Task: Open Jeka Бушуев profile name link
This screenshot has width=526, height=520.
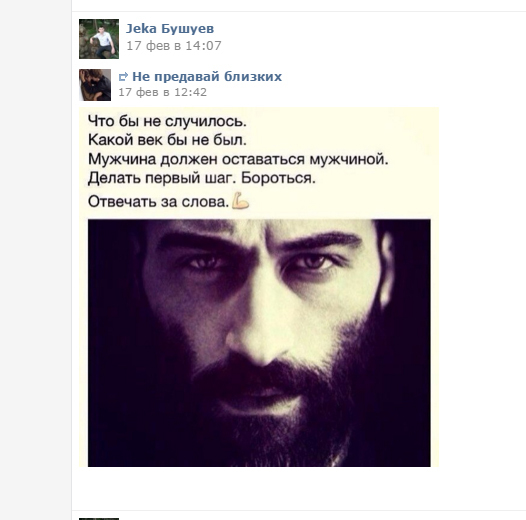Action: pos(170,29)
